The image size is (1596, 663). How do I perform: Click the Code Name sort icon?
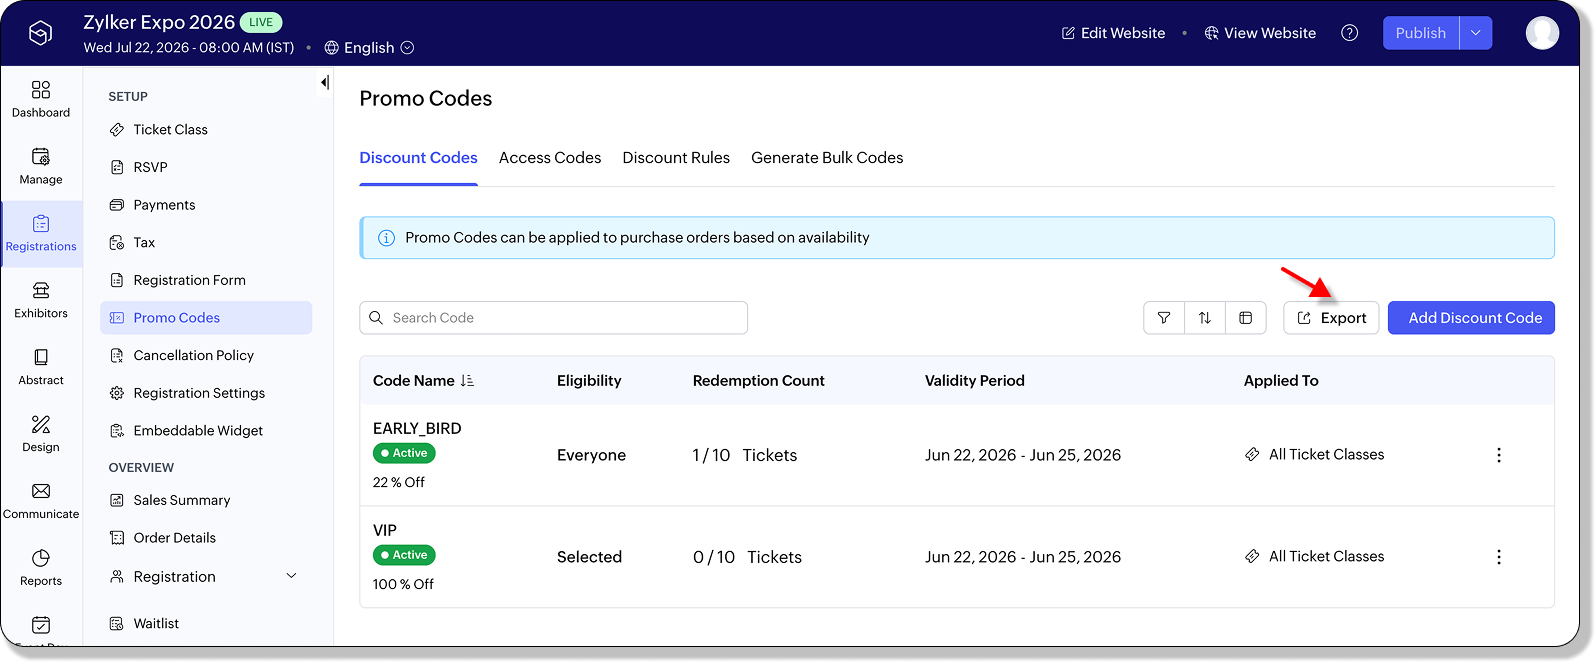pyautogui.click(x=467, y=381)
